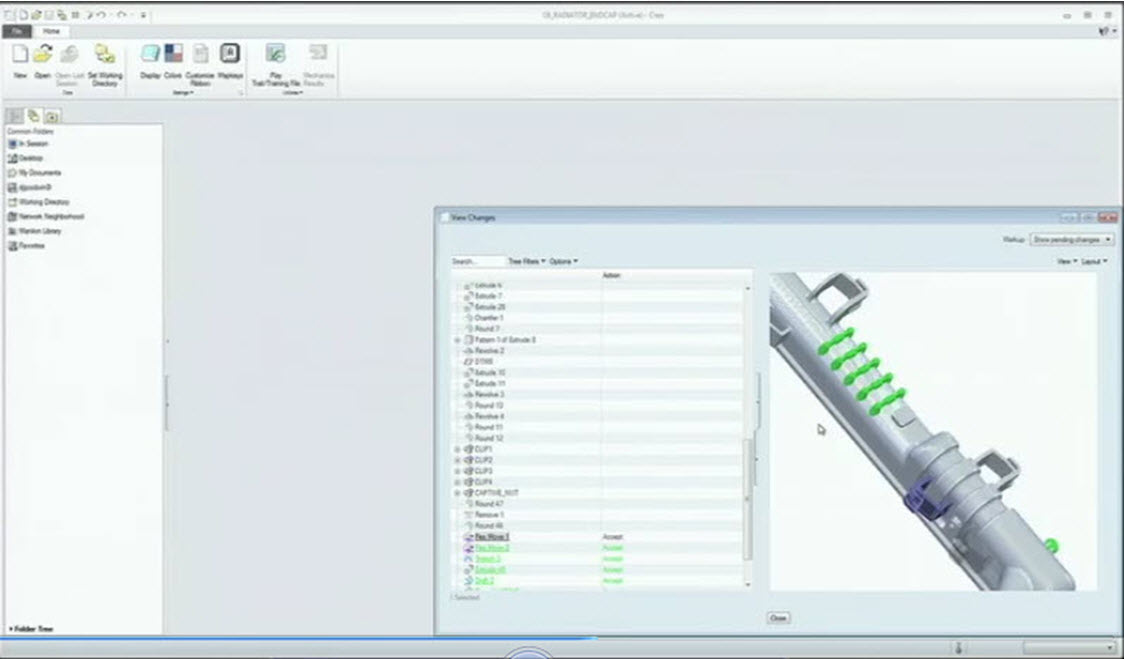Click Accept action for Flex Move 1
Viewport: 1125px width, 659px height.
613,536
